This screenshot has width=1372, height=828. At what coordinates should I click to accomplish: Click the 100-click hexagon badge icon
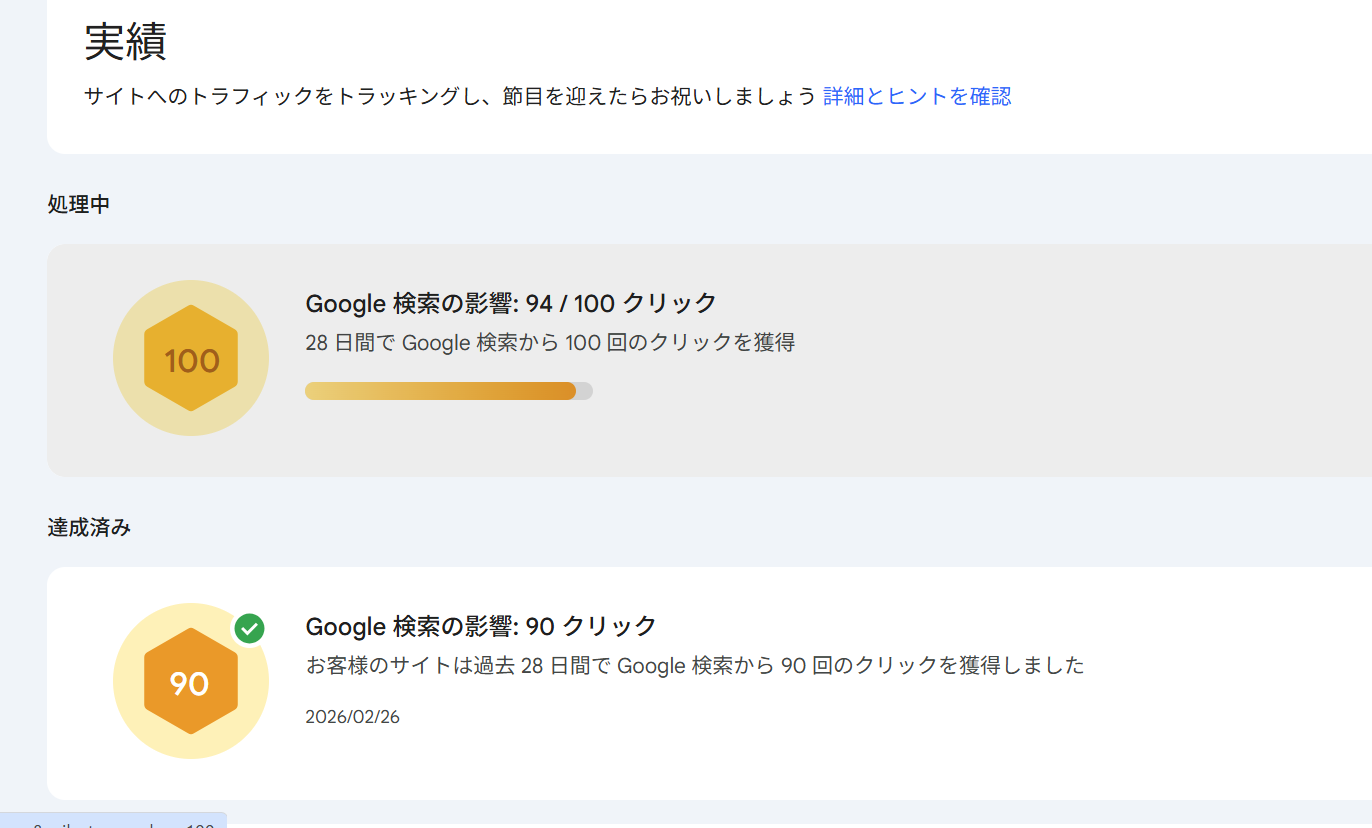point(191,359)
